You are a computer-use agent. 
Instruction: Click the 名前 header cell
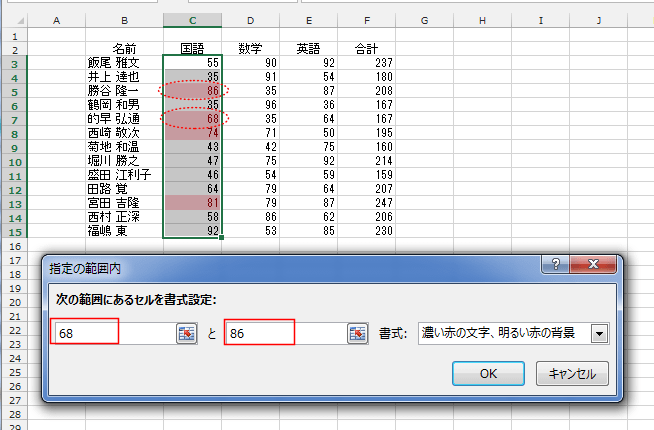[124, 49]
